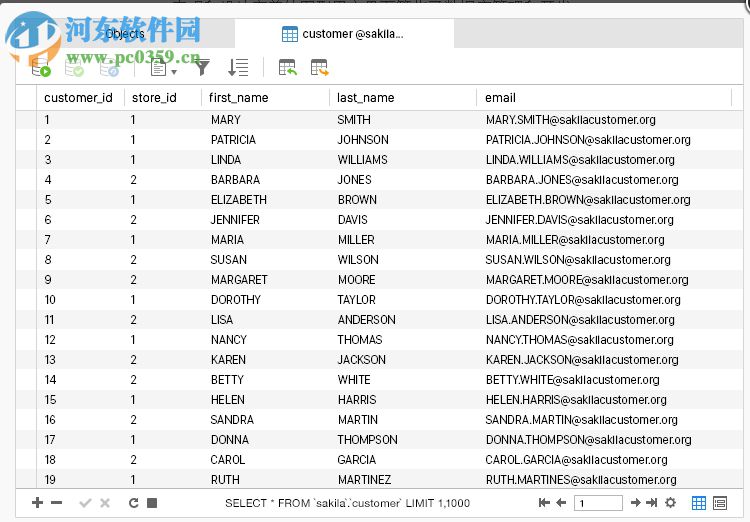
Task: Click the Stop square icon
Action: pyautogui.click(x=152, y=503)
